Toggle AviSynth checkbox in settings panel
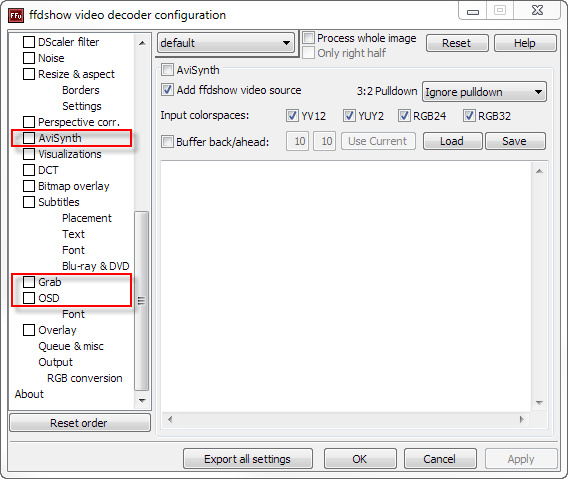The height and width of the screenshot is (479, 568). pos(167,70)
